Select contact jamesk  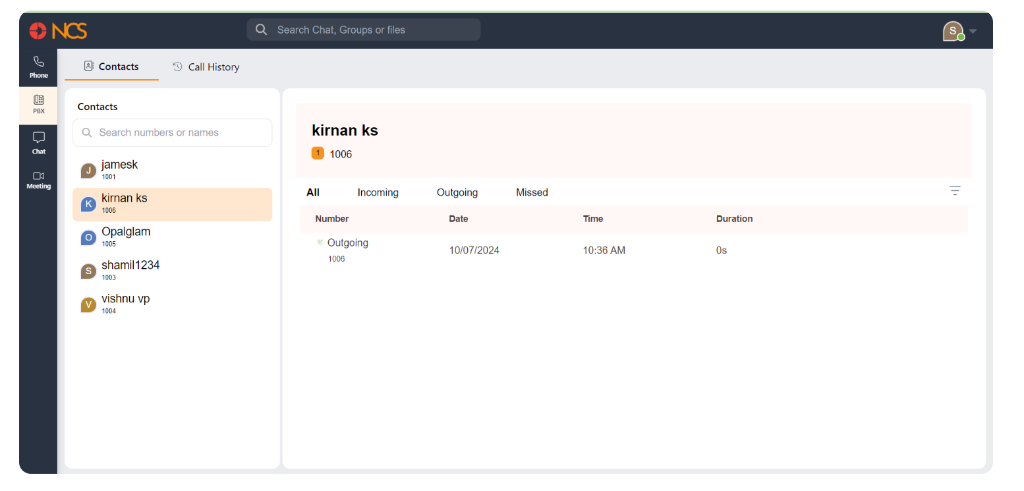pos(172,170)
